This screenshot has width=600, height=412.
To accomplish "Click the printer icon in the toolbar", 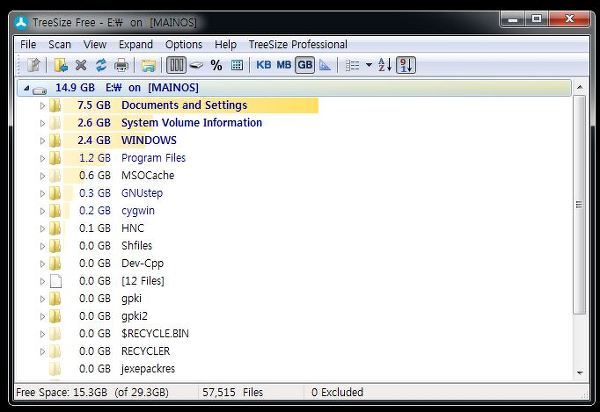I will point(121,65).
